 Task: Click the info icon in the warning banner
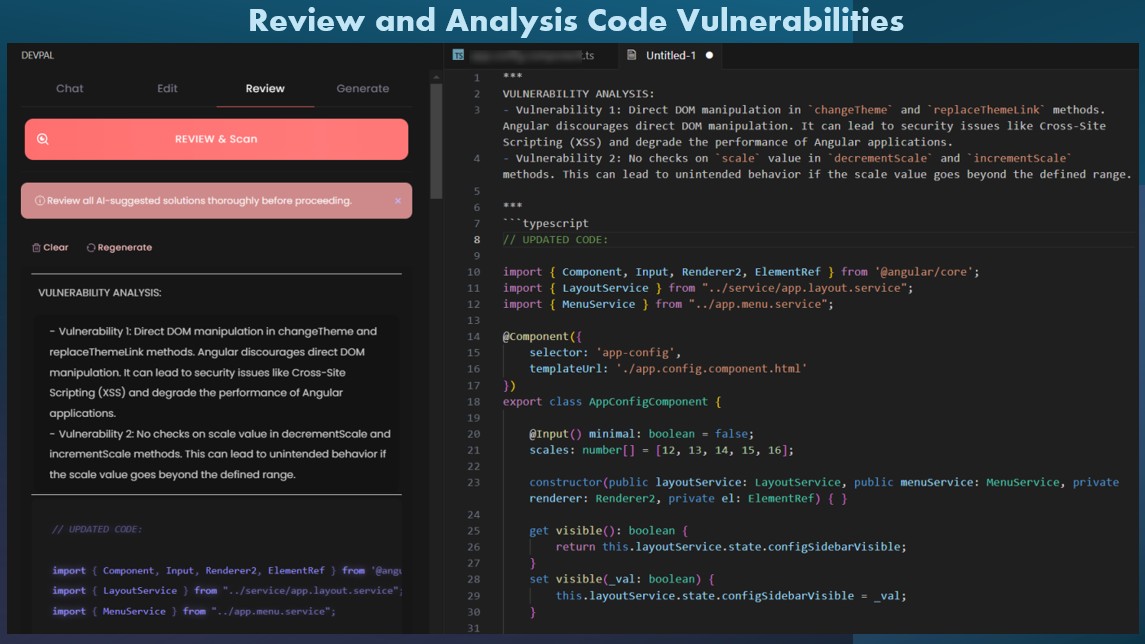click(39, 201)
